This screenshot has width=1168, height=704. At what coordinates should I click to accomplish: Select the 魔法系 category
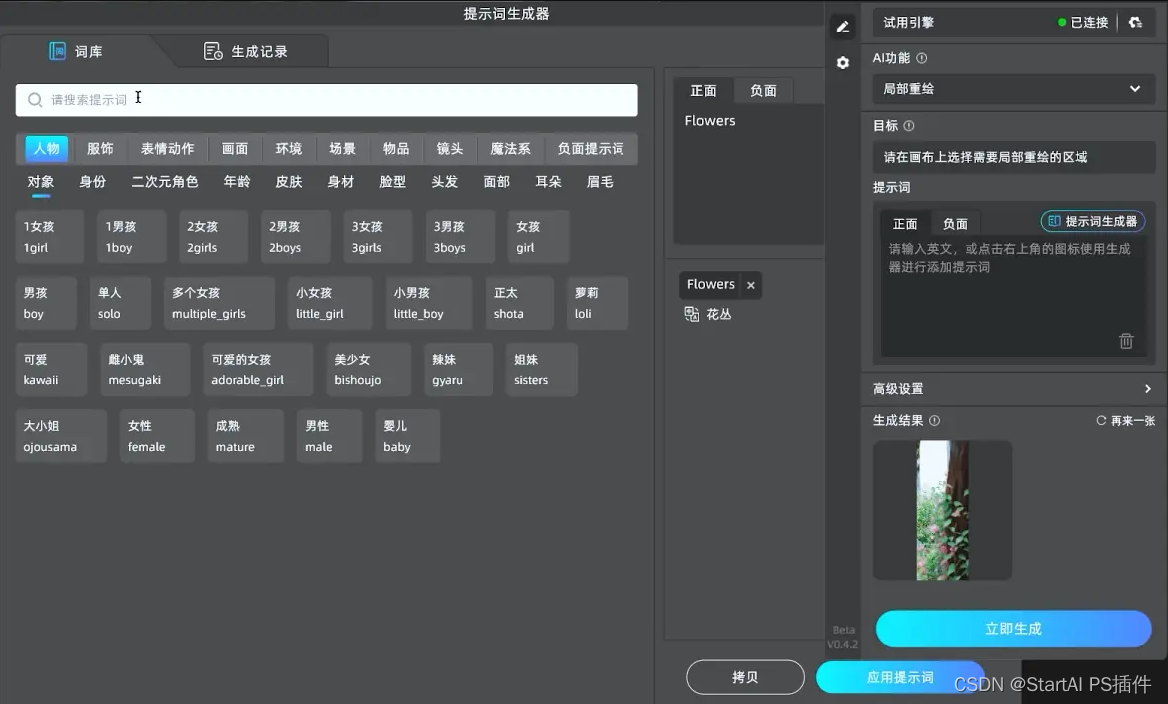pyautogui.click(x=510, y=149)
